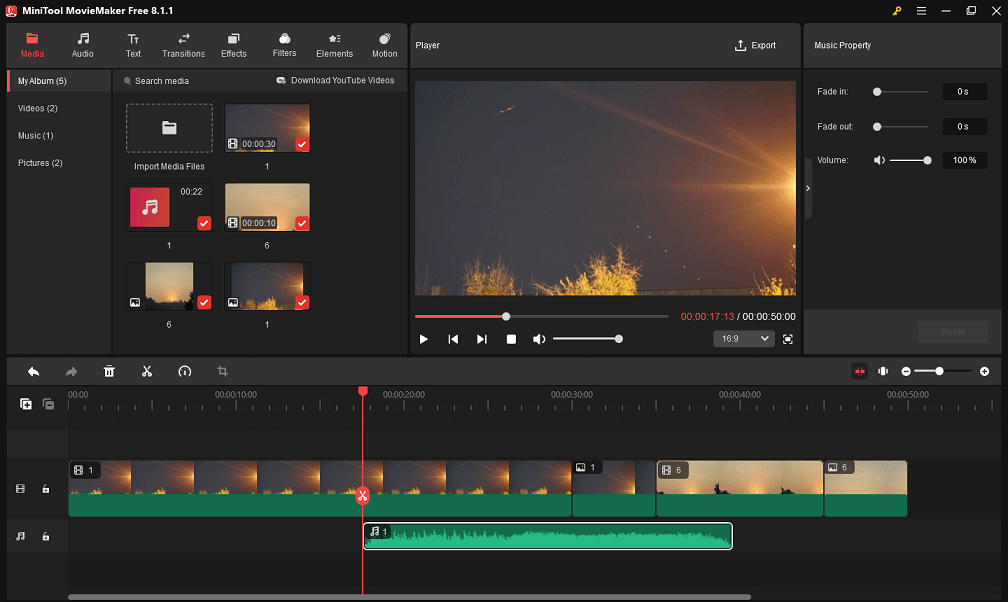Click the Fade in slider handle
Screen dimensions: 1008x602
coord(877,92)
